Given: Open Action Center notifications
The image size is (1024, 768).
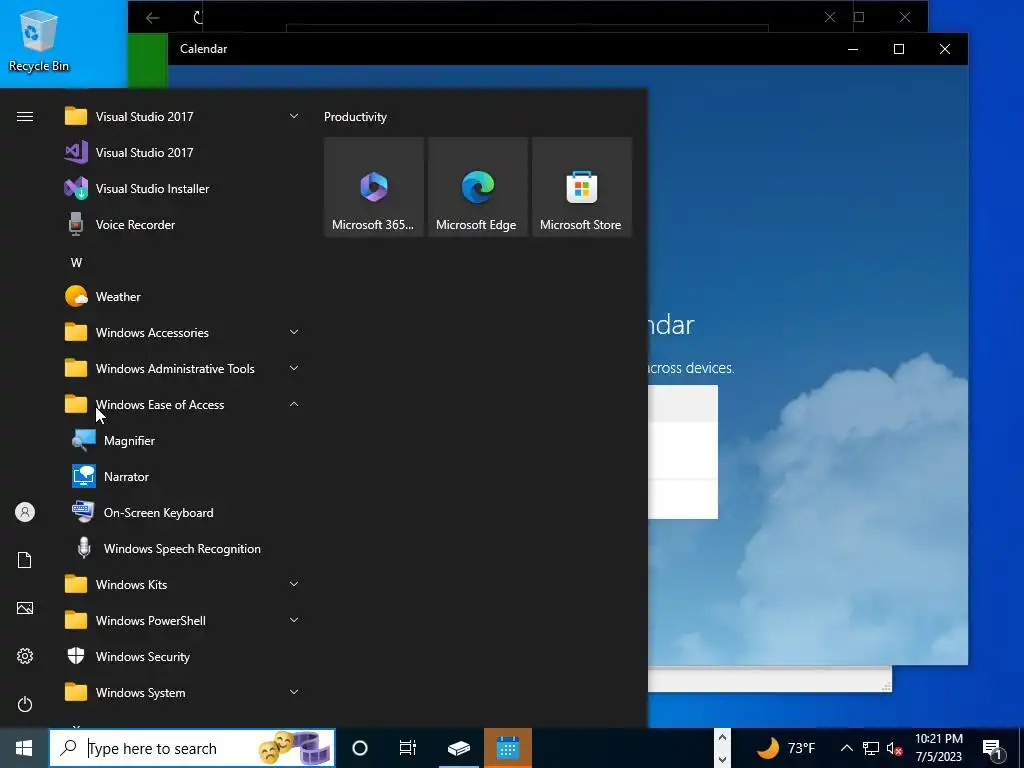Looking at the screenshot, I should click(992, 748).
